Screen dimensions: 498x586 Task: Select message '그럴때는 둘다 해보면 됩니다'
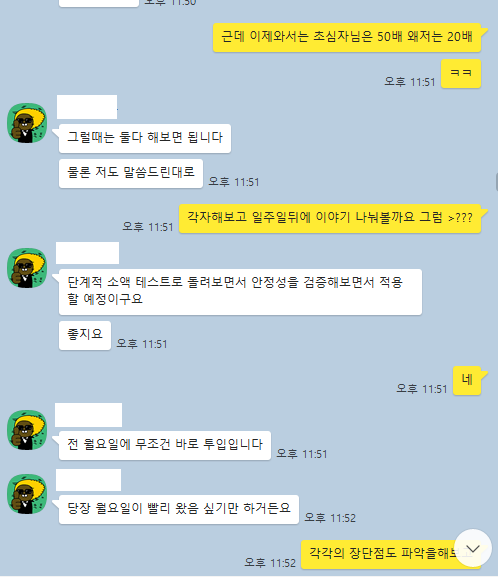click(145, 138)
